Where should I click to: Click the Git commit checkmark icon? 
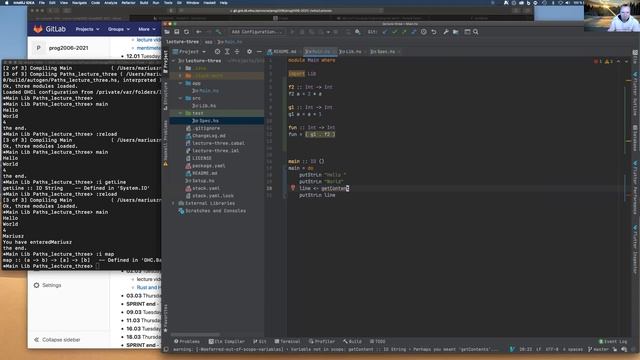point(394,32)
